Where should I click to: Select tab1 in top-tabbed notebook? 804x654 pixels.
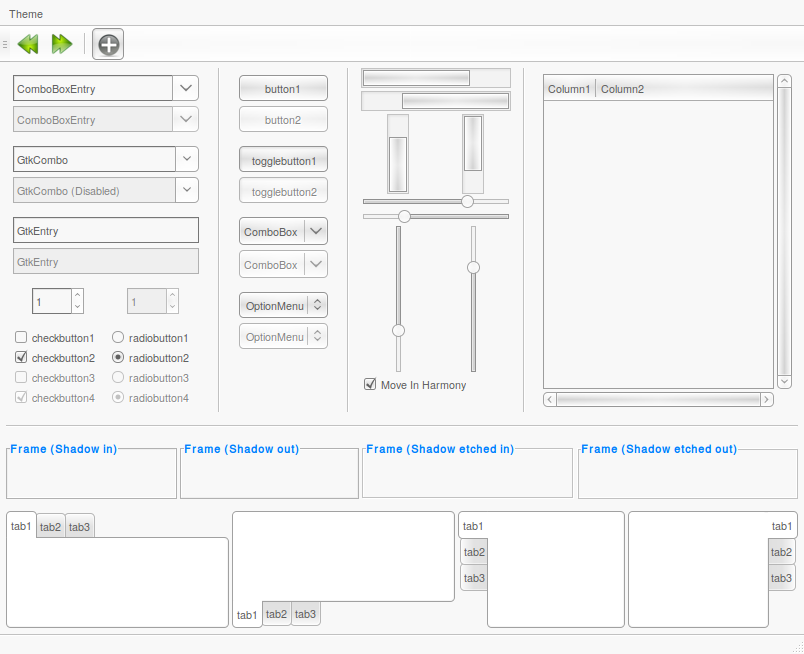pyautogui.click(x=21, y=526)
